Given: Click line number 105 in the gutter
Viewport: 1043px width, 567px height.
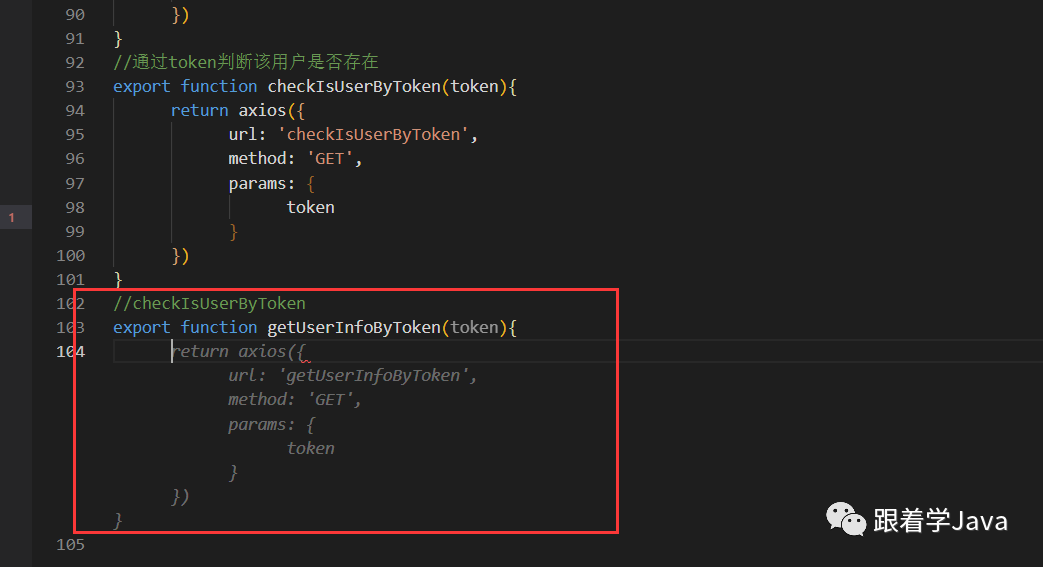Looking at the screenshot, I should (x=71, y=544).
